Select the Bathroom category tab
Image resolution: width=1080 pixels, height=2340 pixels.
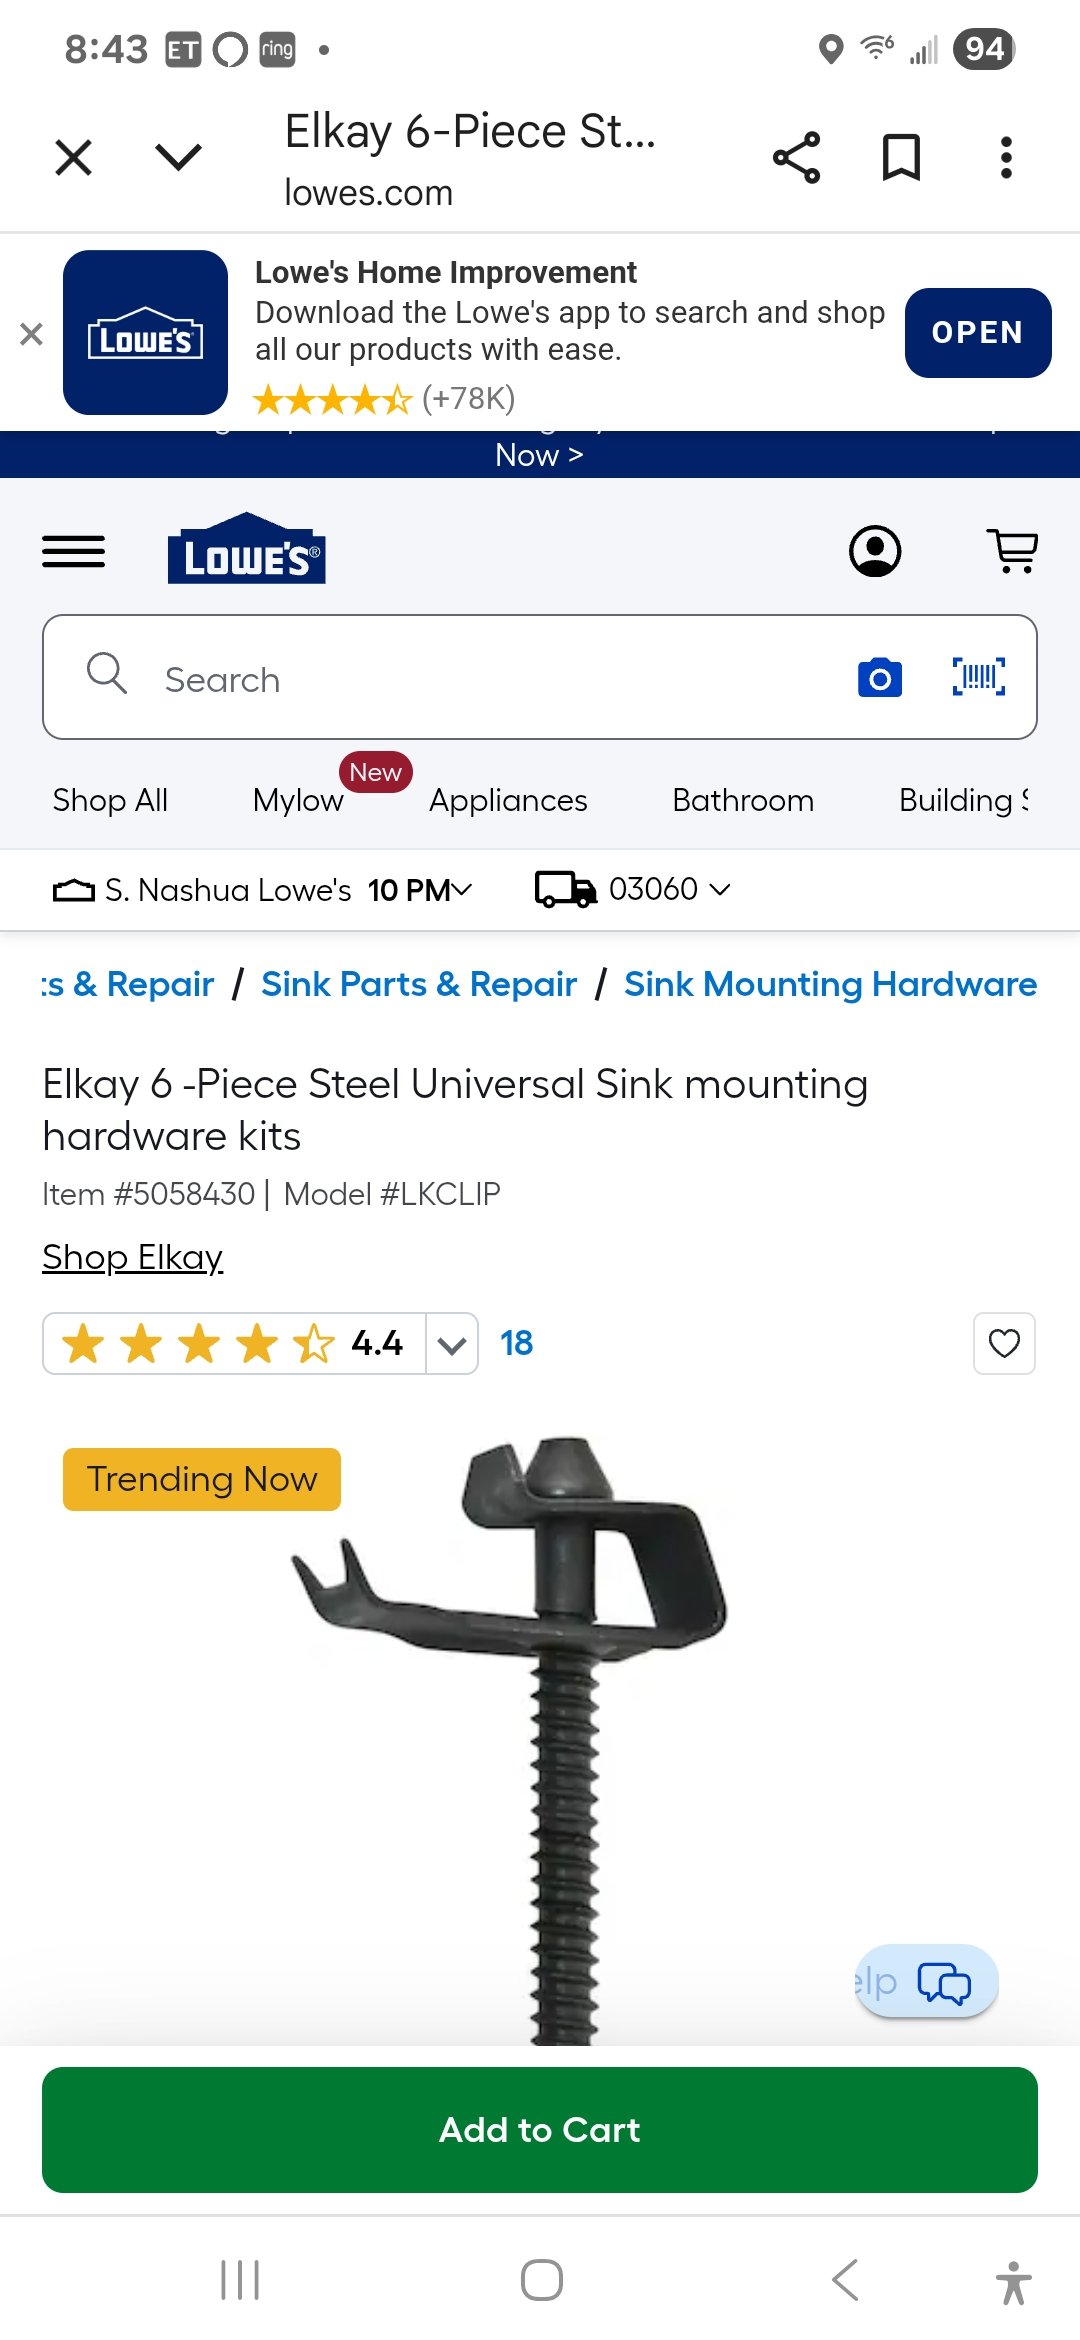(743, 800)
